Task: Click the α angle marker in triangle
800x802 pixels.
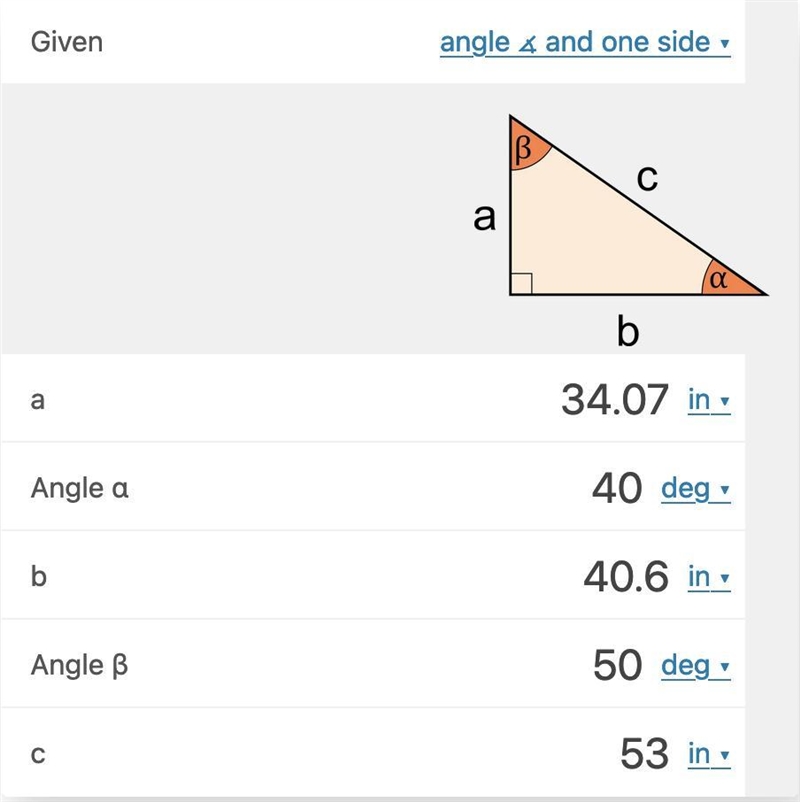Action: point(725,280)
